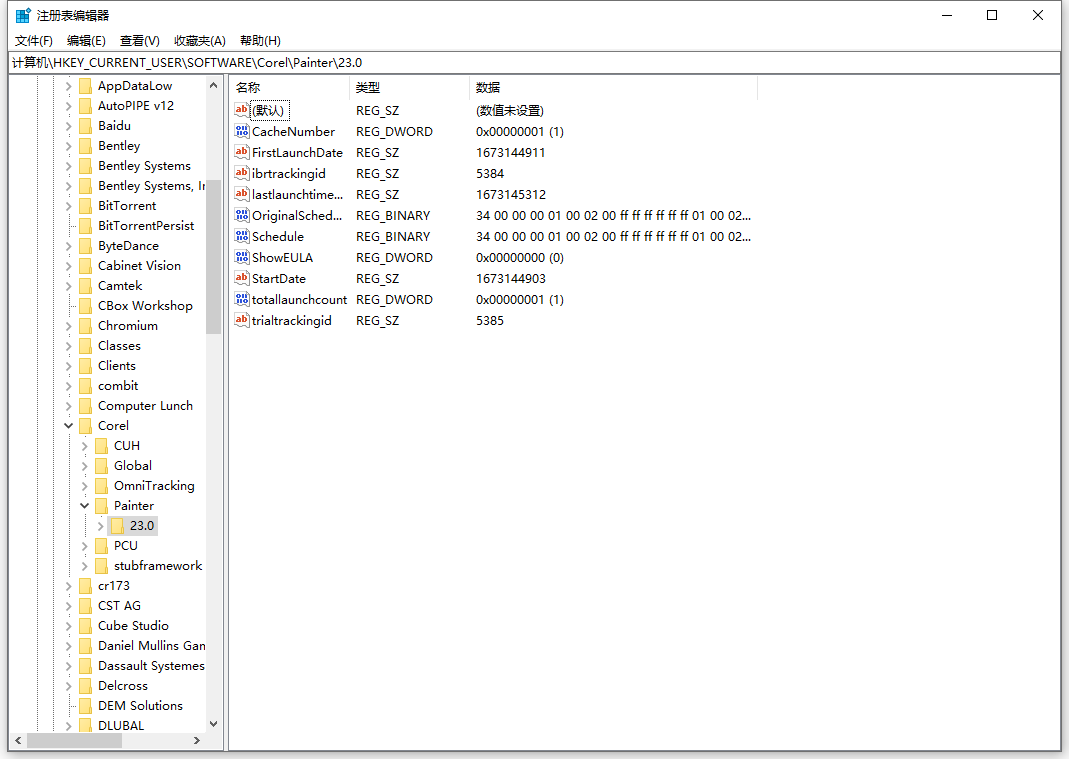Click the ibrtrackingid string value icon
The height and width of the screenshot is (759, 1069).
[241, 173]
